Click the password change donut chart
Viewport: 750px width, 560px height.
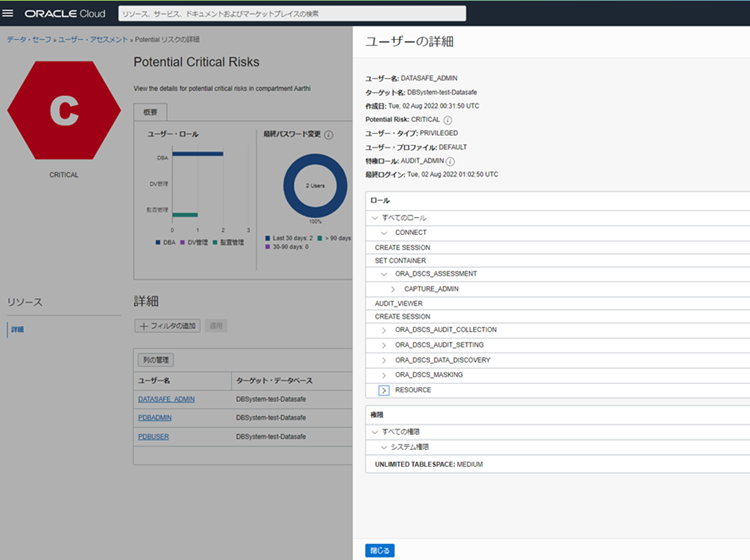(x=315, y=186)
